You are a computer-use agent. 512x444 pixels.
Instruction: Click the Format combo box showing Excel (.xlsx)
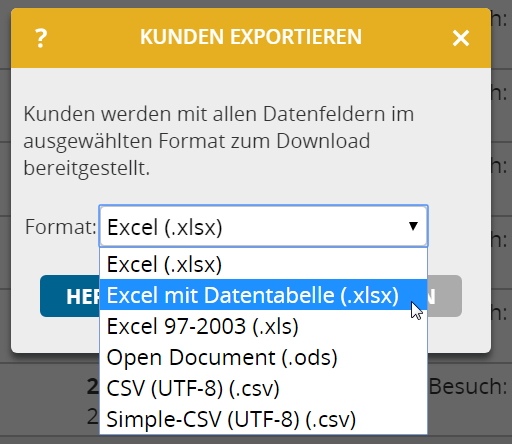click(x=263, y=226)
